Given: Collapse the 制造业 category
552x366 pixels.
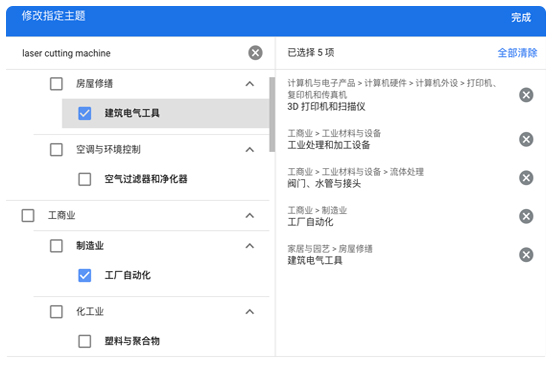Looking at the screenshot, I should point(250,246).
